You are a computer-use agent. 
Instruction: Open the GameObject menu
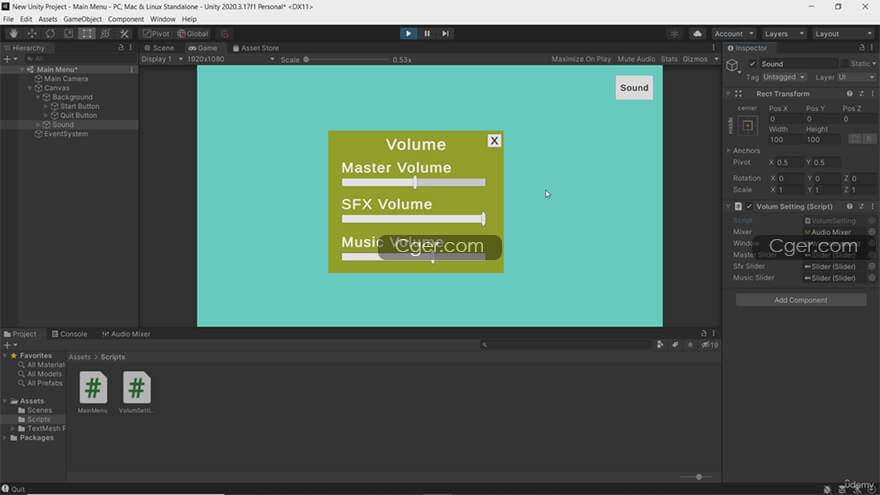(82, 19)
